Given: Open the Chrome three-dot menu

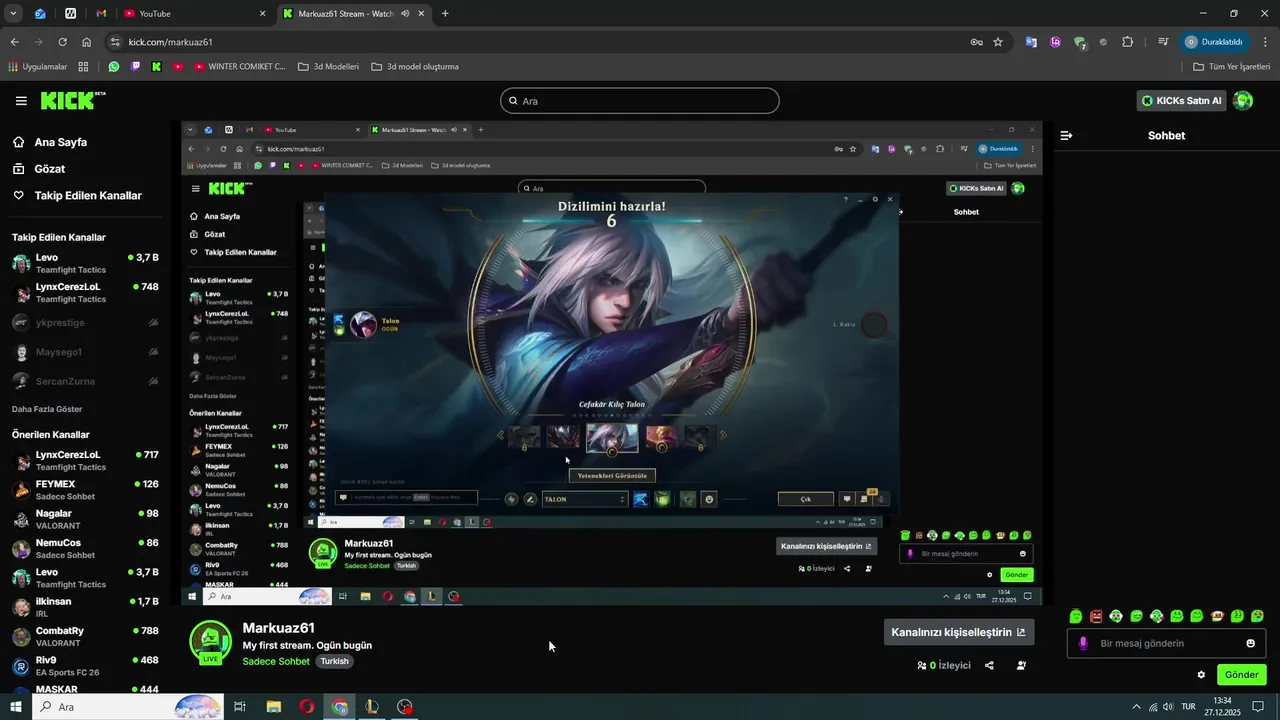Looking at the screenshot, I should tap(1266, 42).
